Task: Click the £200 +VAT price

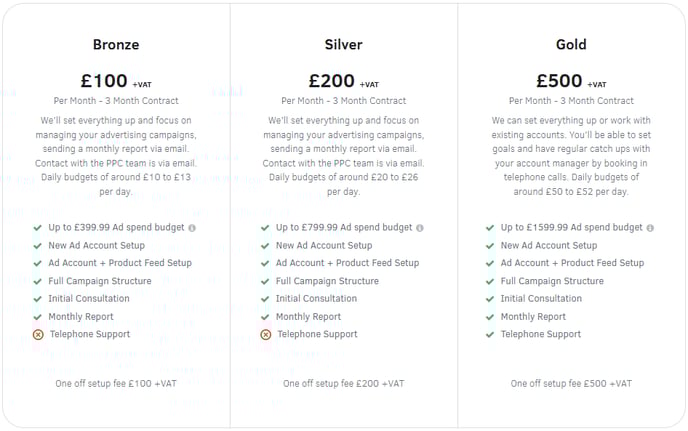Action: pos(344,81)
